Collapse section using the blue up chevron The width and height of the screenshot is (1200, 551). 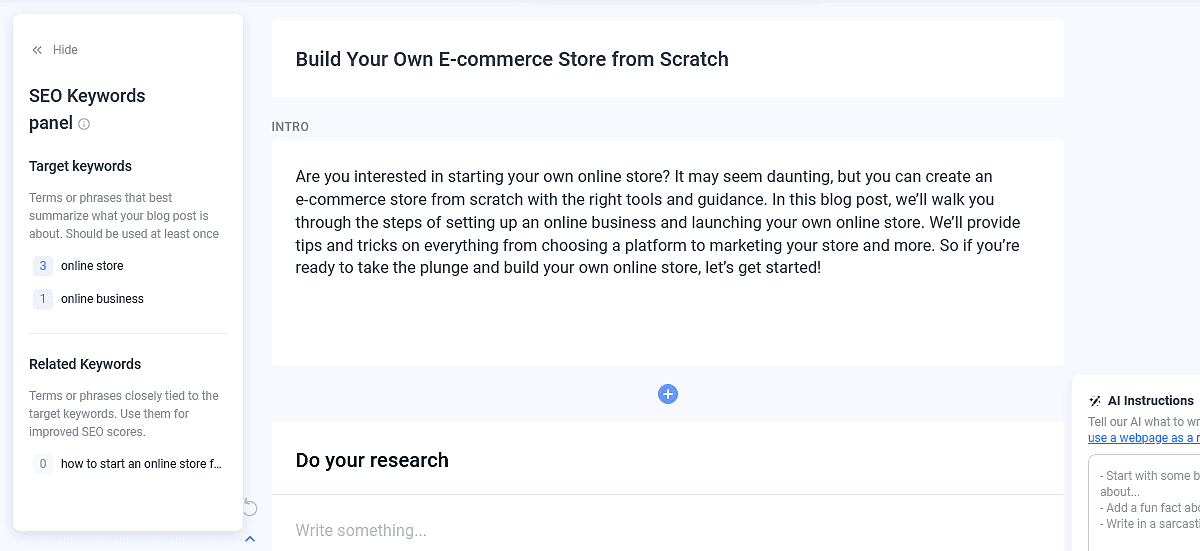(x=250, y=539)
